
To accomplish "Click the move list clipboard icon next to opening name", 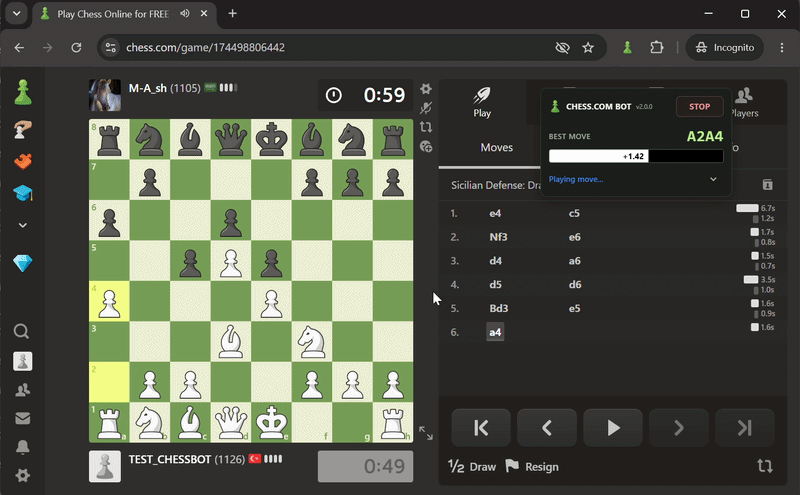I will [767, 185].
